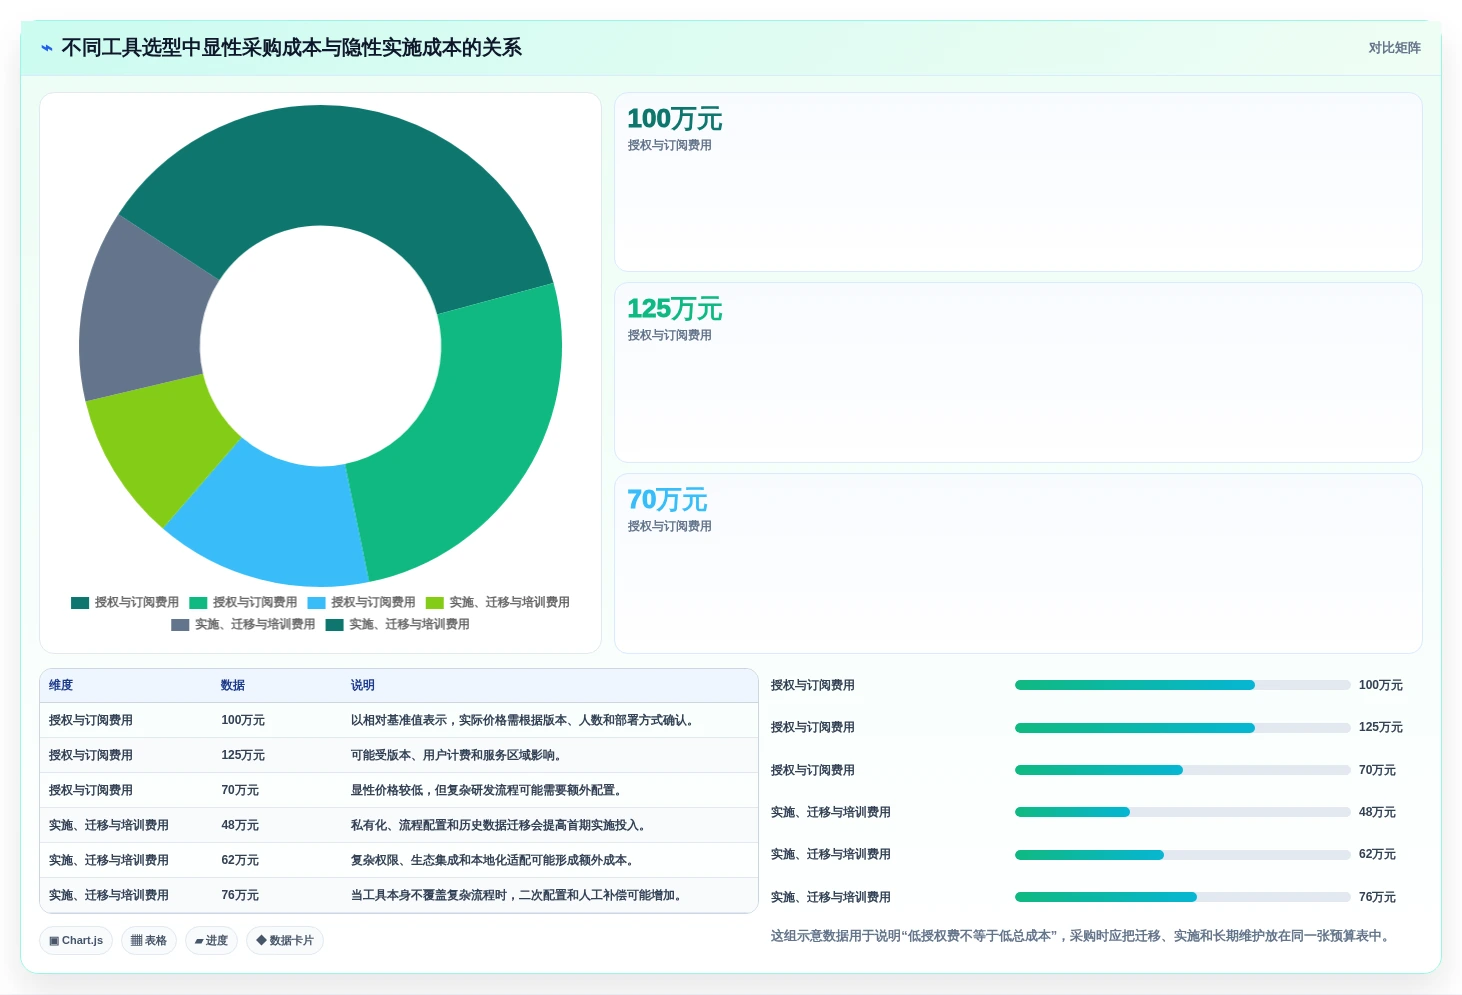The height and width of the screenshot is (995, 1462).
Task: Click the progress bar valued 125万元
Action: (x=1183, y=728)
